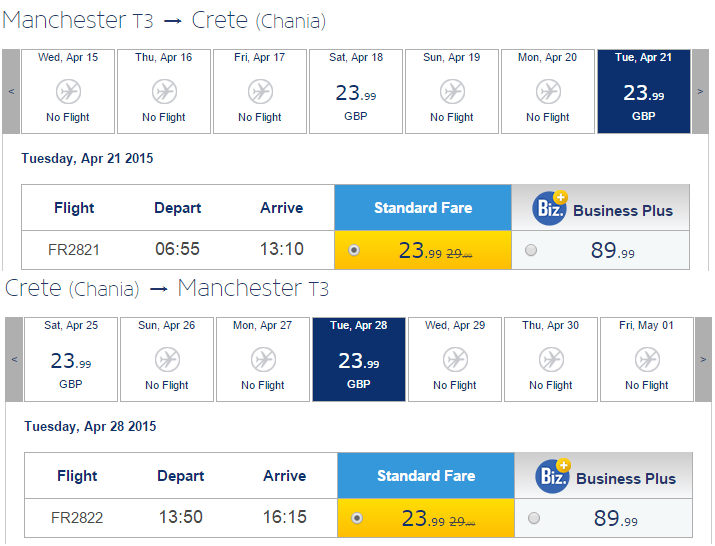
Task: Click the no-flight plane icon for Mon, Apr 20
Action: pyautogui.click(x=548, y=92)
